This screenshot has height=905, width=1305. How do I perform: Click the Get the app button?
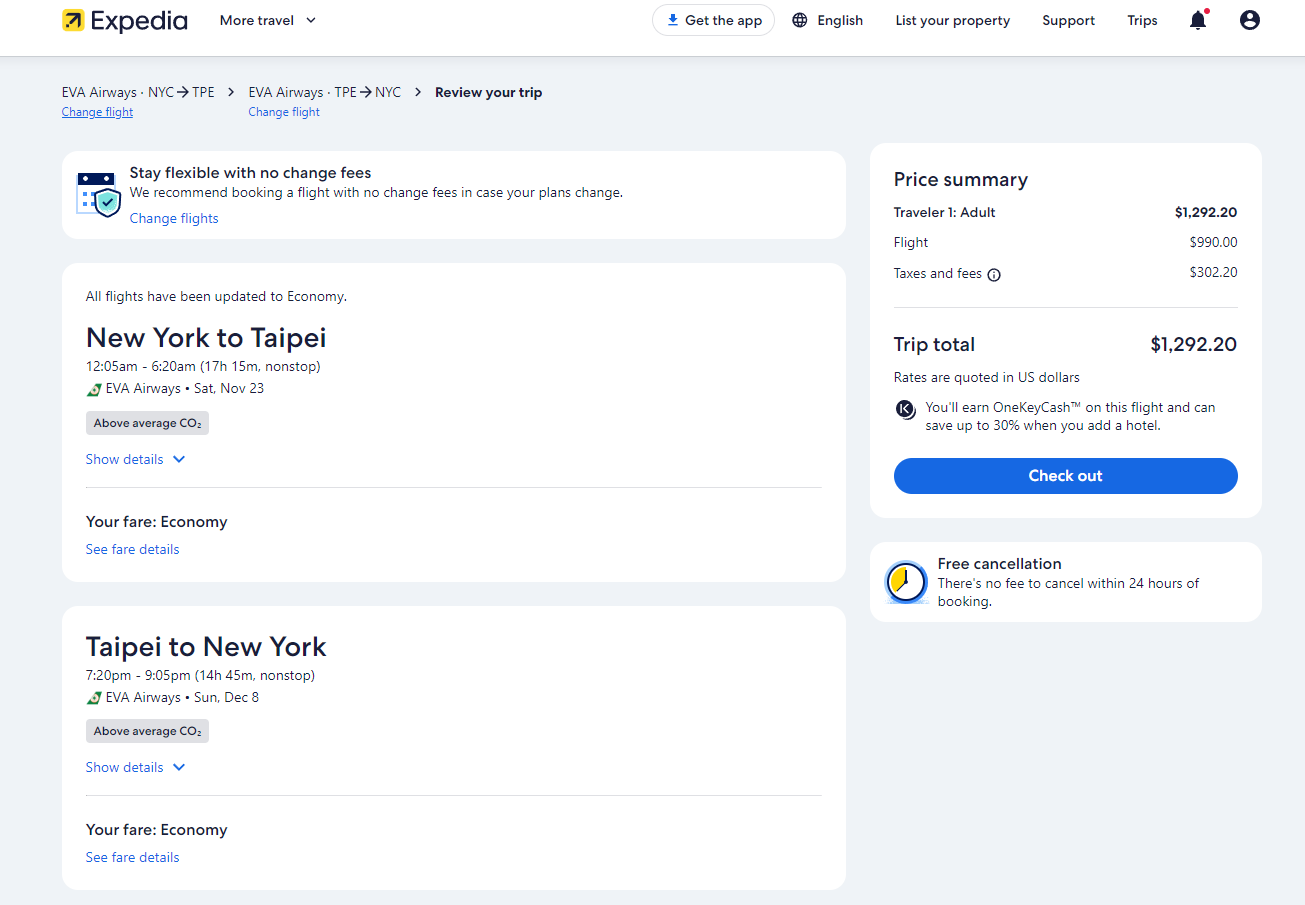tap(713, 20)
